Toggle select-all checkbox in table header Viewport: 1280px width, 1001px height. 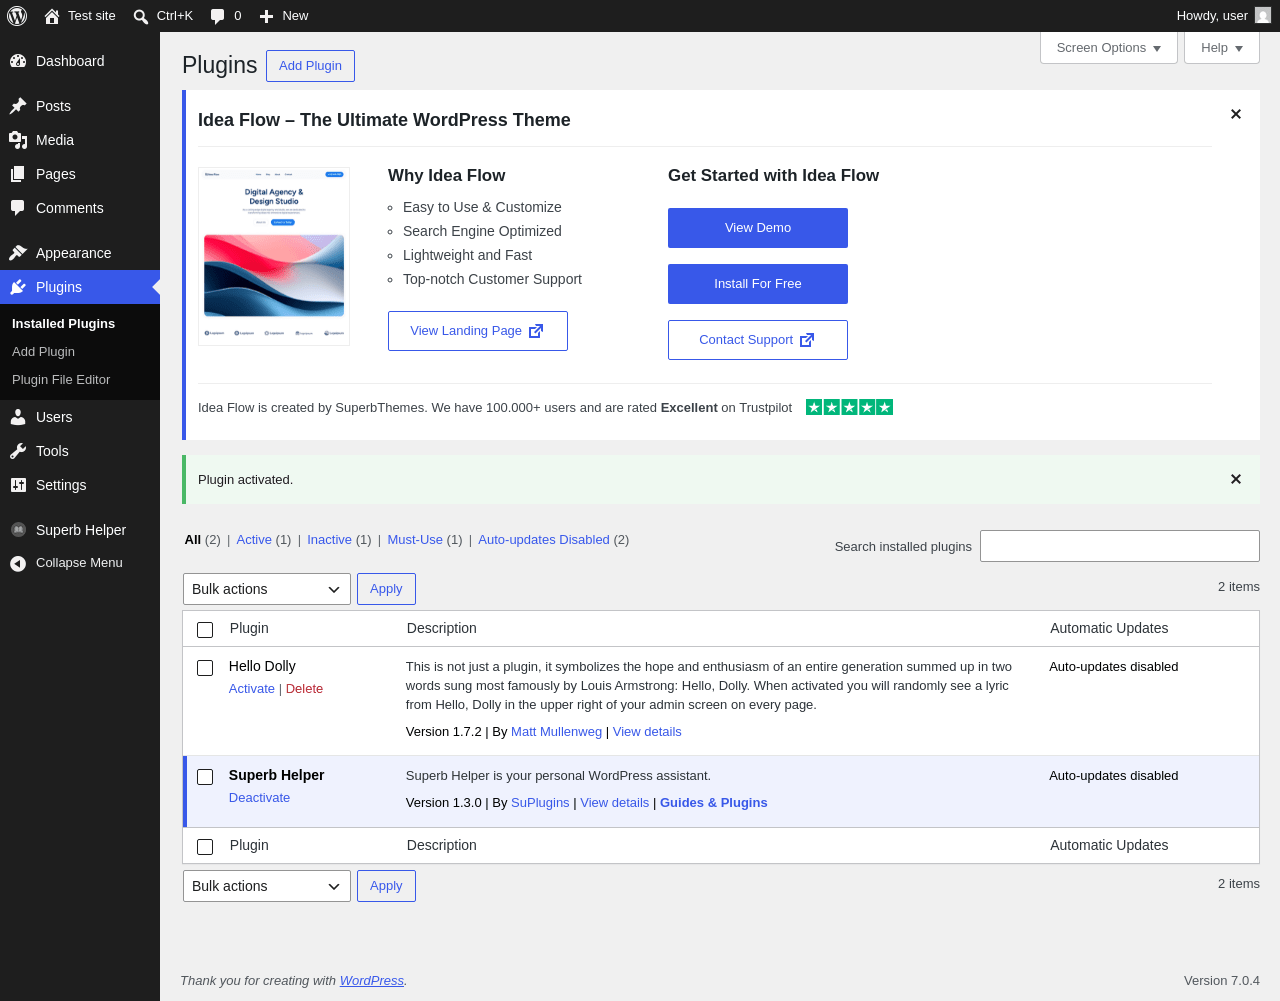[x=205, y=630]
